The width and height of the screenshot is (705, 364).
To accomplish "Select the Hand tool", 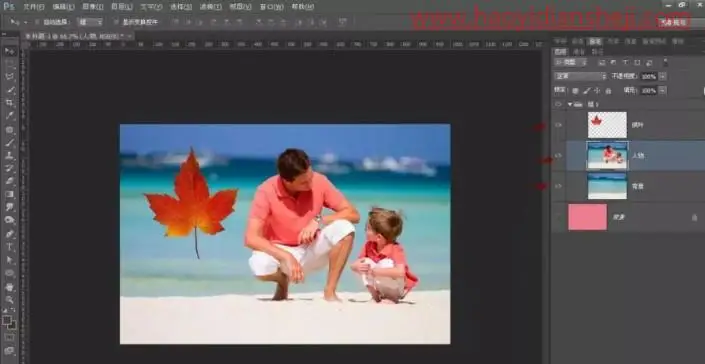I will 9,287.
